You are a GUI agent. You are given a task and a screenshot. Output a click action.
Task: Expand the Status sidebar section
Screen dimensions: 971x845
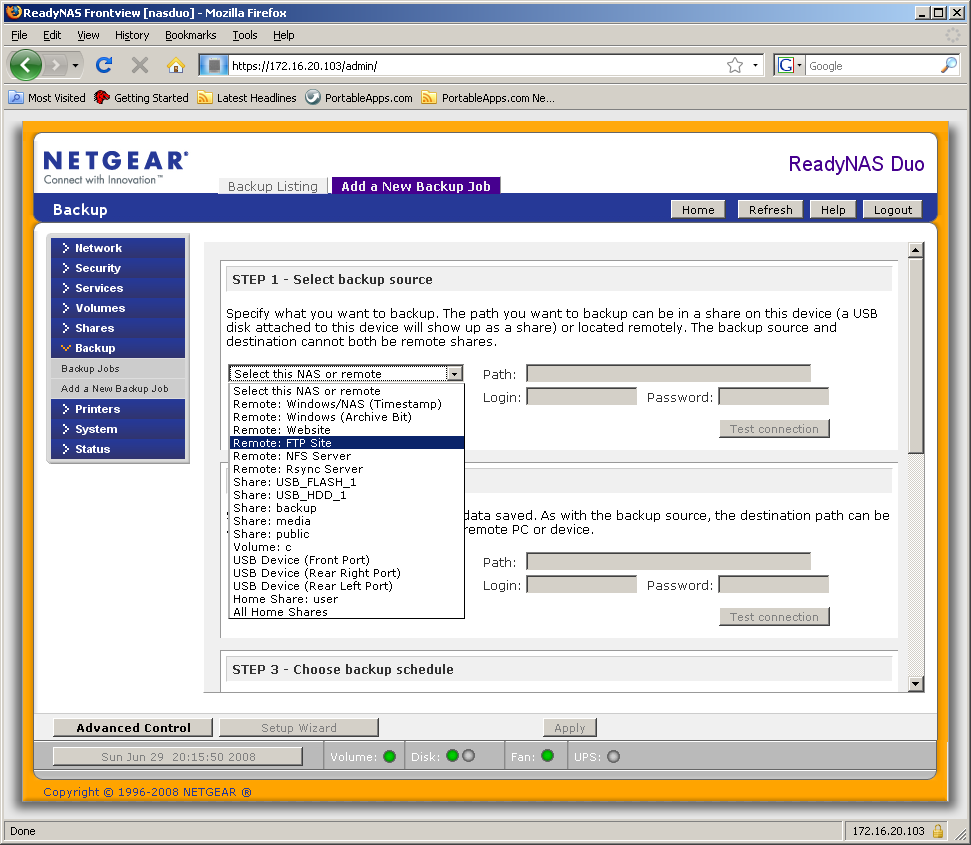(118, 449)
